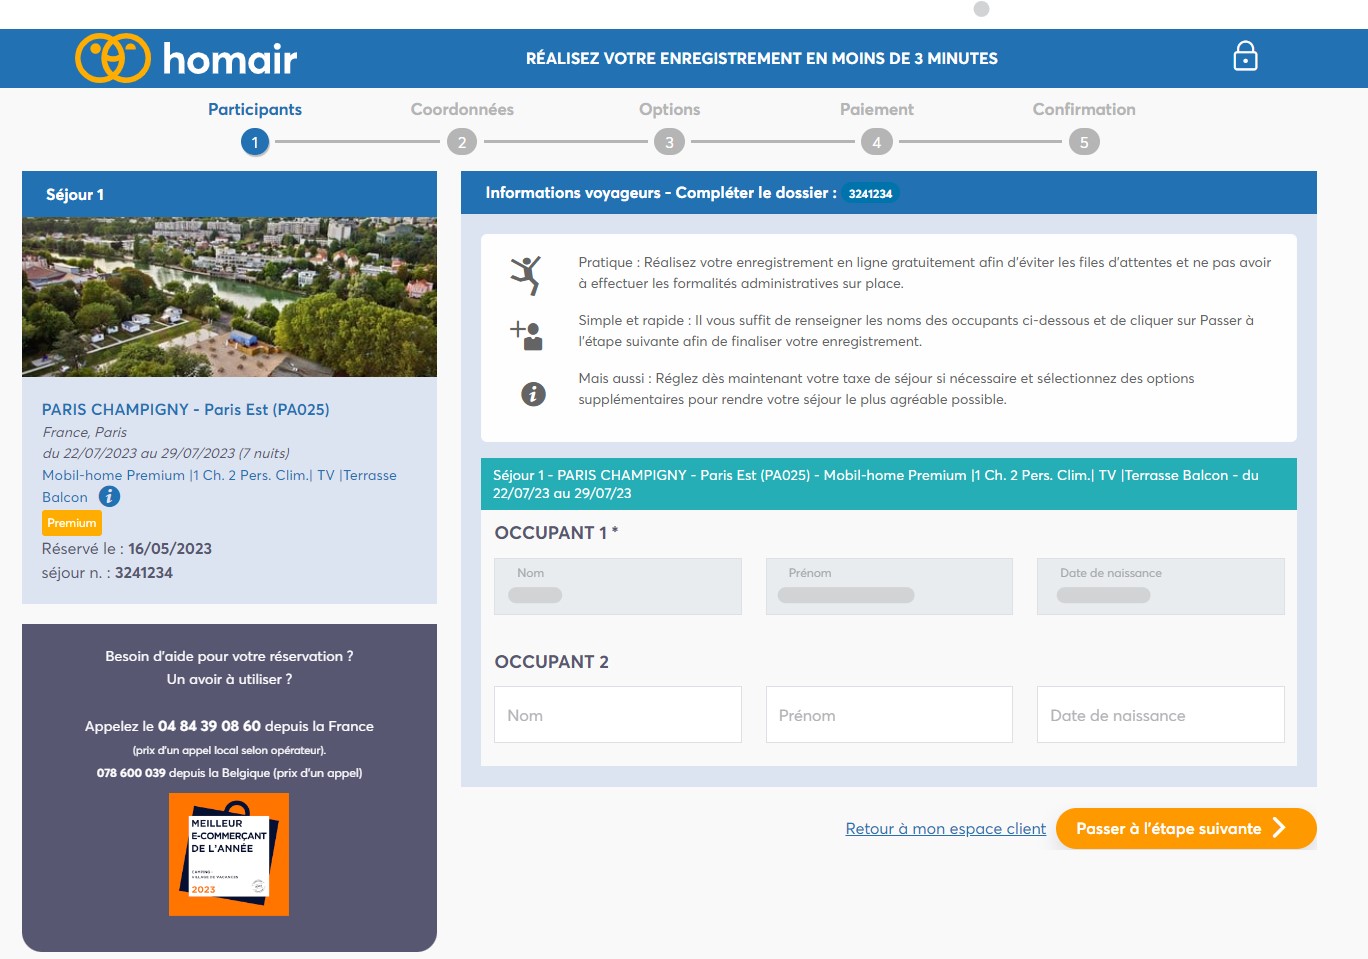
Task: Click the orange Premium tag
Action: [x=72, y=523]
